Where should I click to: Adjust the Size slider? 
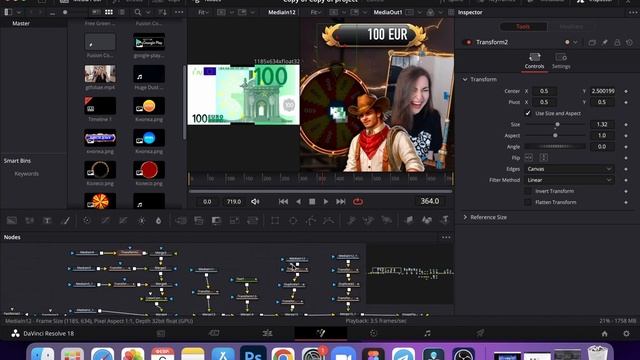pos(555,124)
